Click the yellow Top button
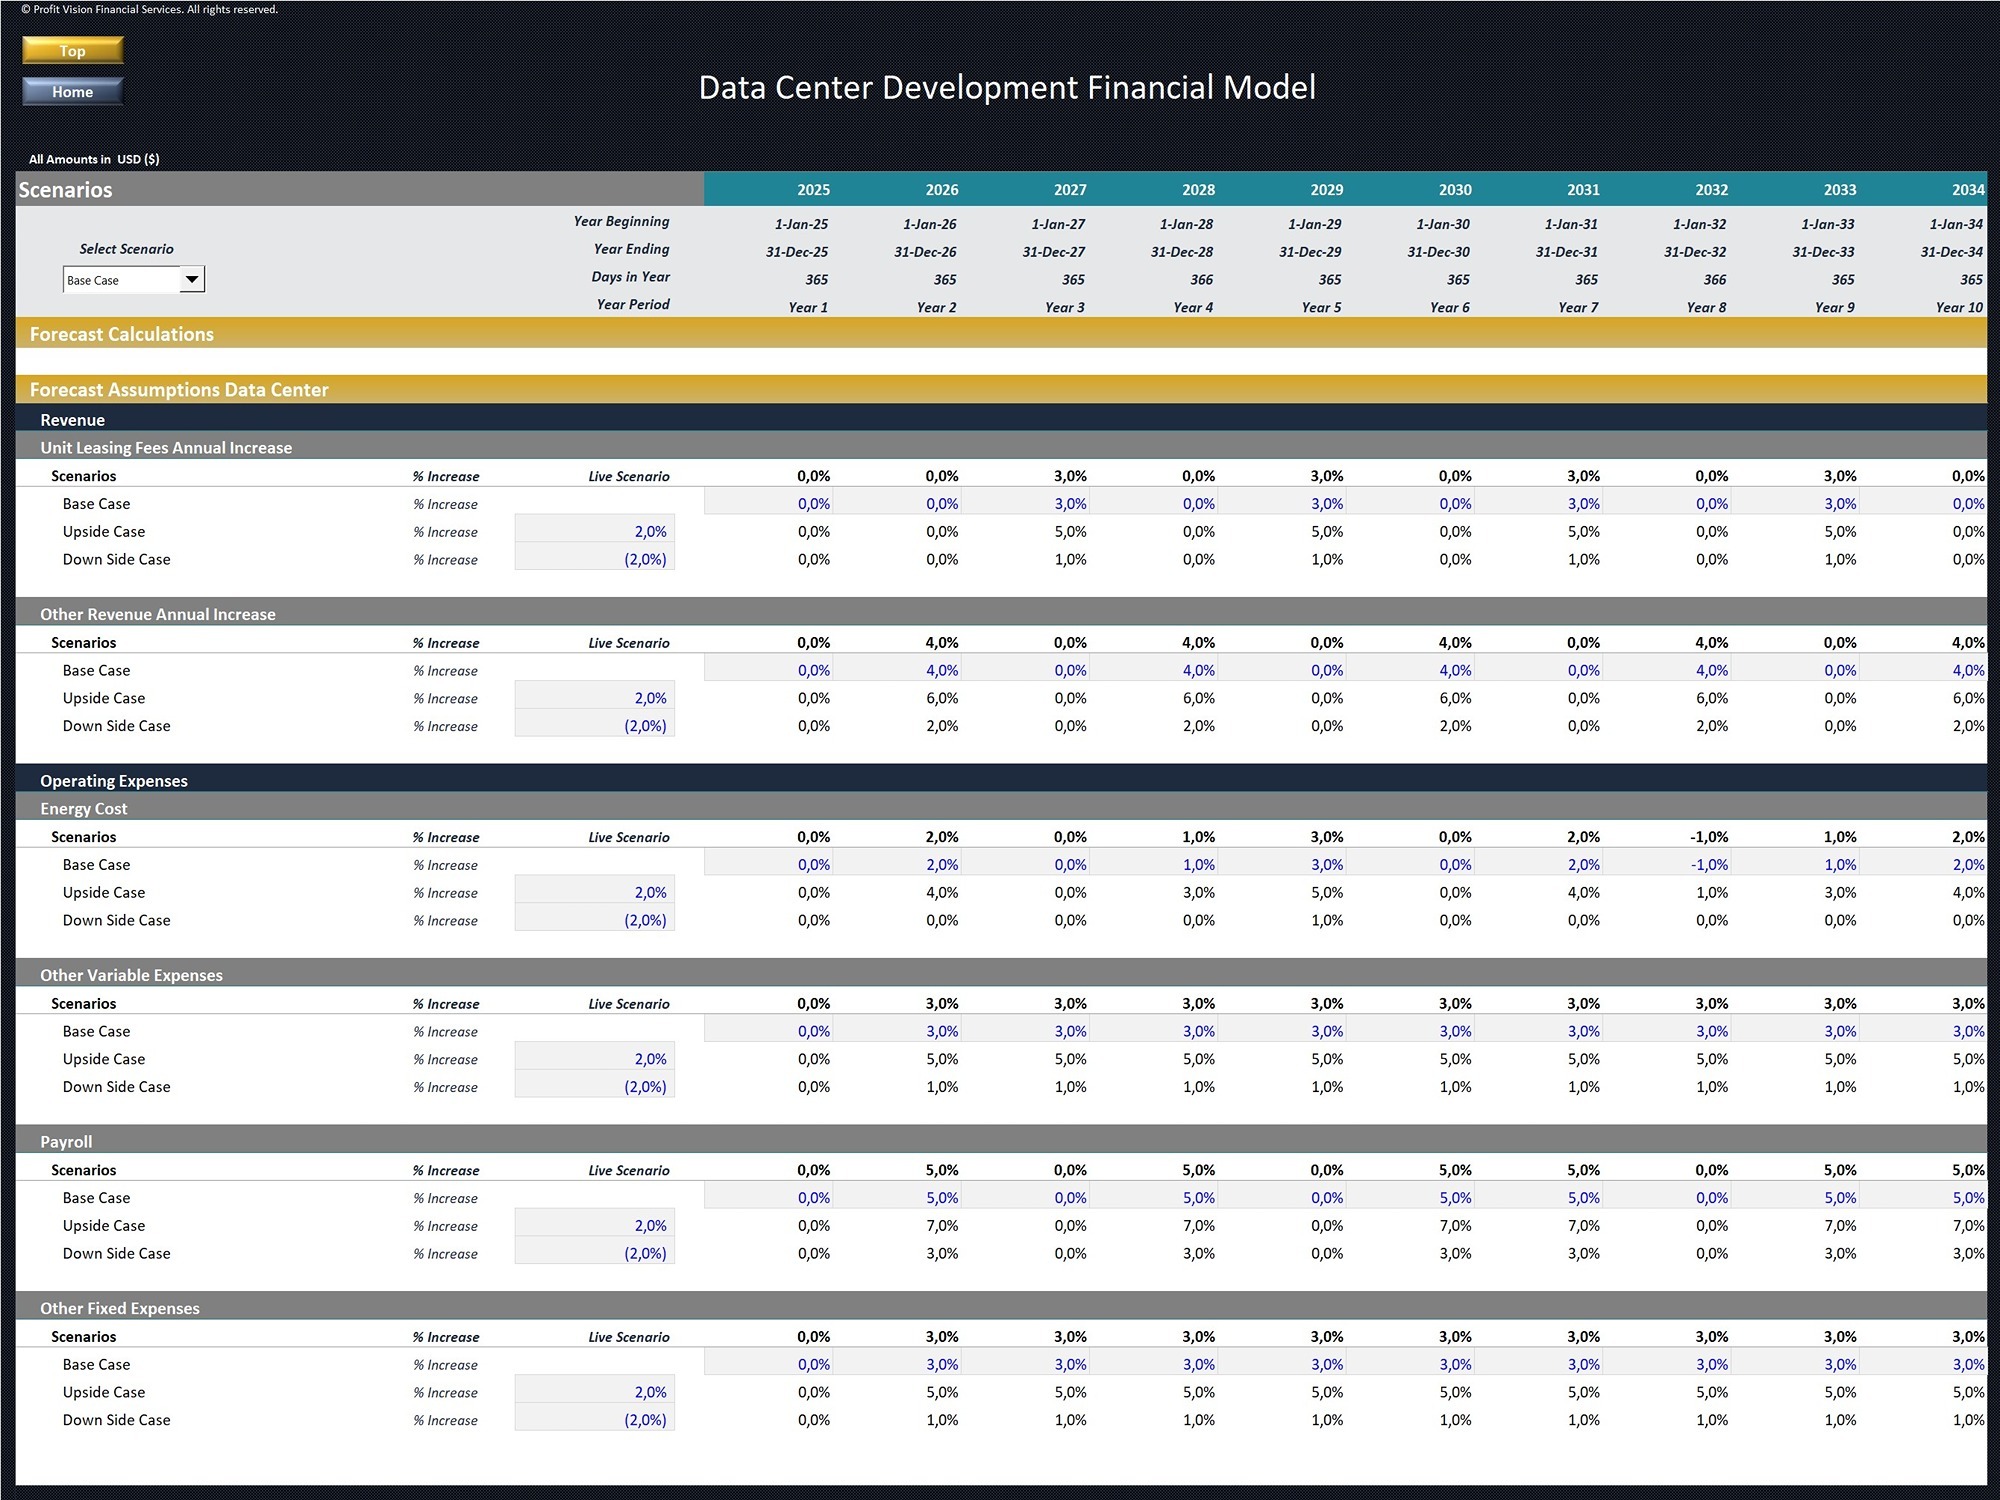 pyautogui.click(x=73, y=51)
